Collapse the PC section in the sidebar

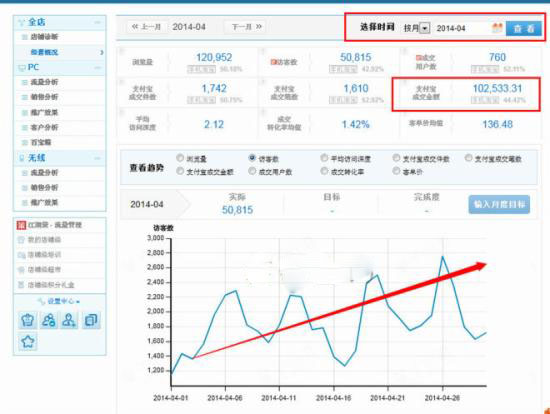[x=97, y=67]
